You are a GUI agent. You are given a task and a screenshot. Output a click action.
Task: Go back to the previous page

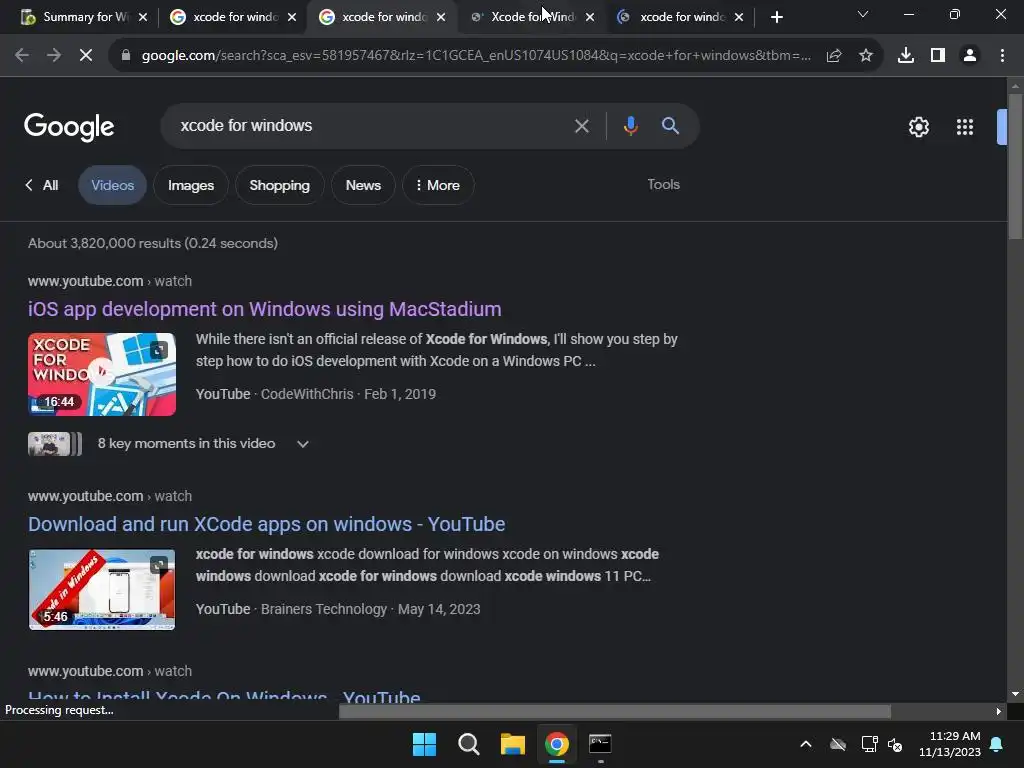tap(22, 56)
